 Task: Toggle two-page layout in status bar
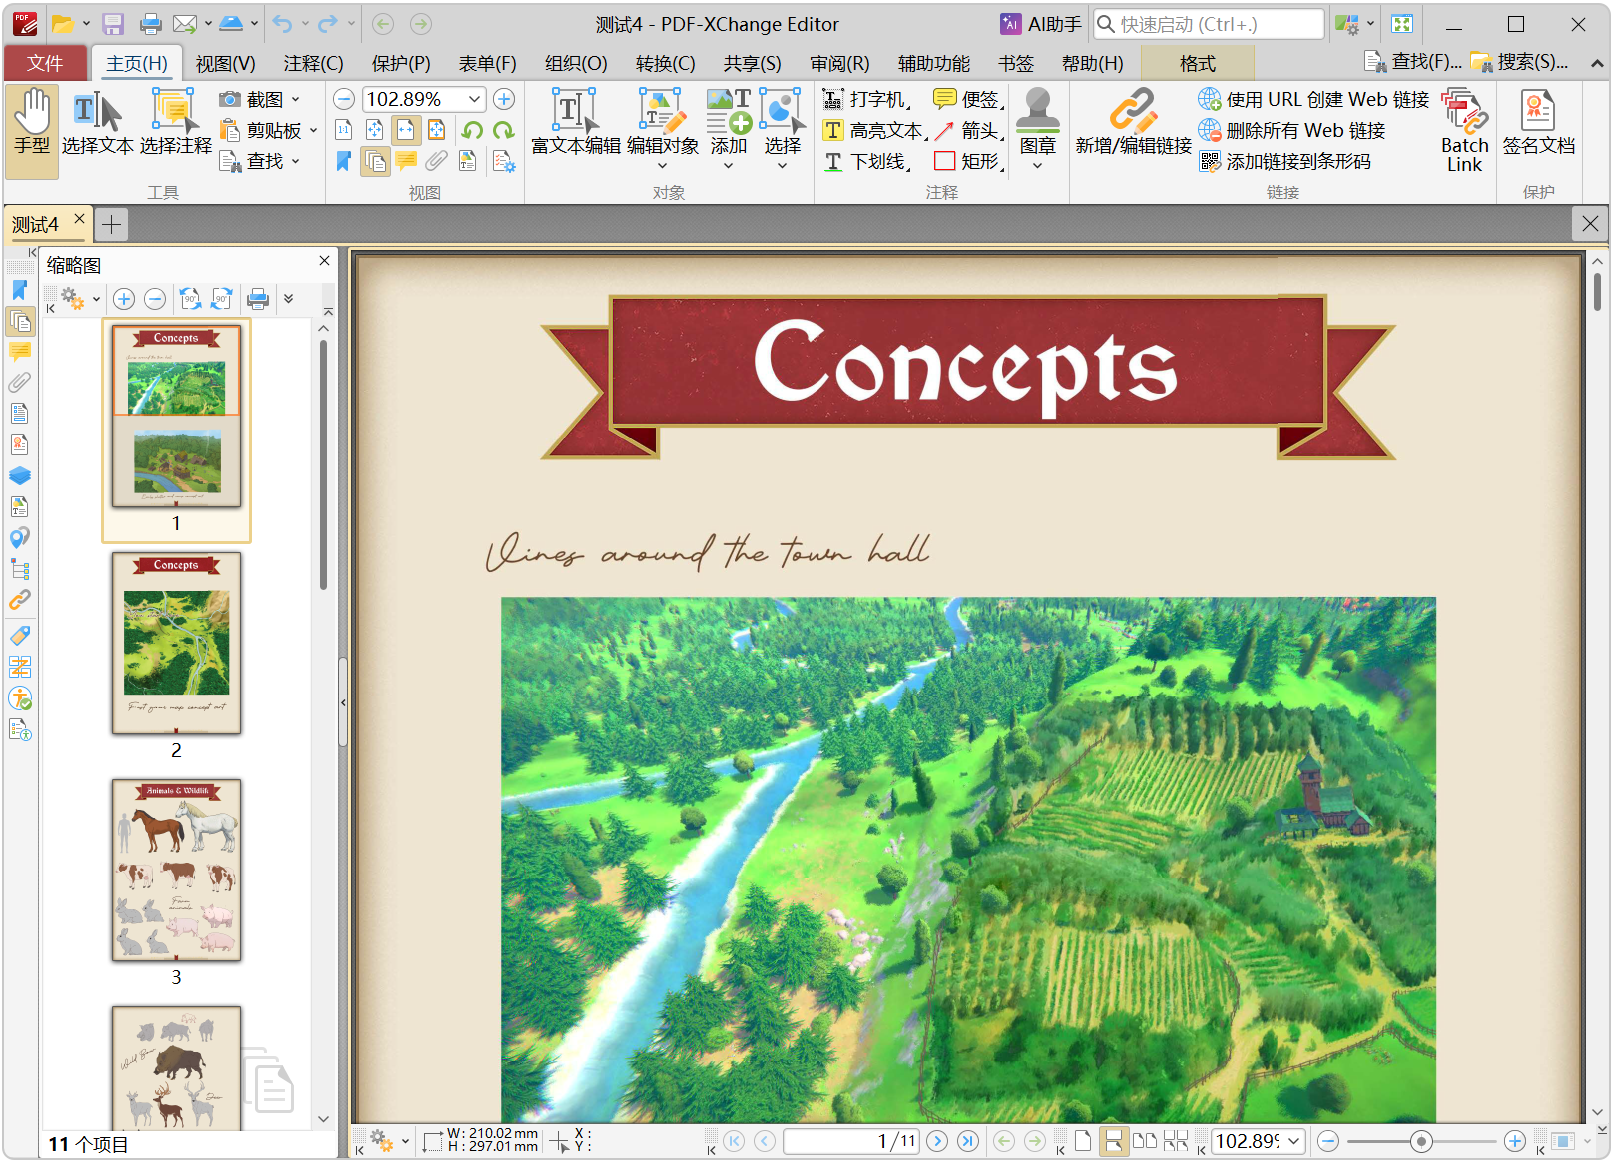tap(1144, 1141)
